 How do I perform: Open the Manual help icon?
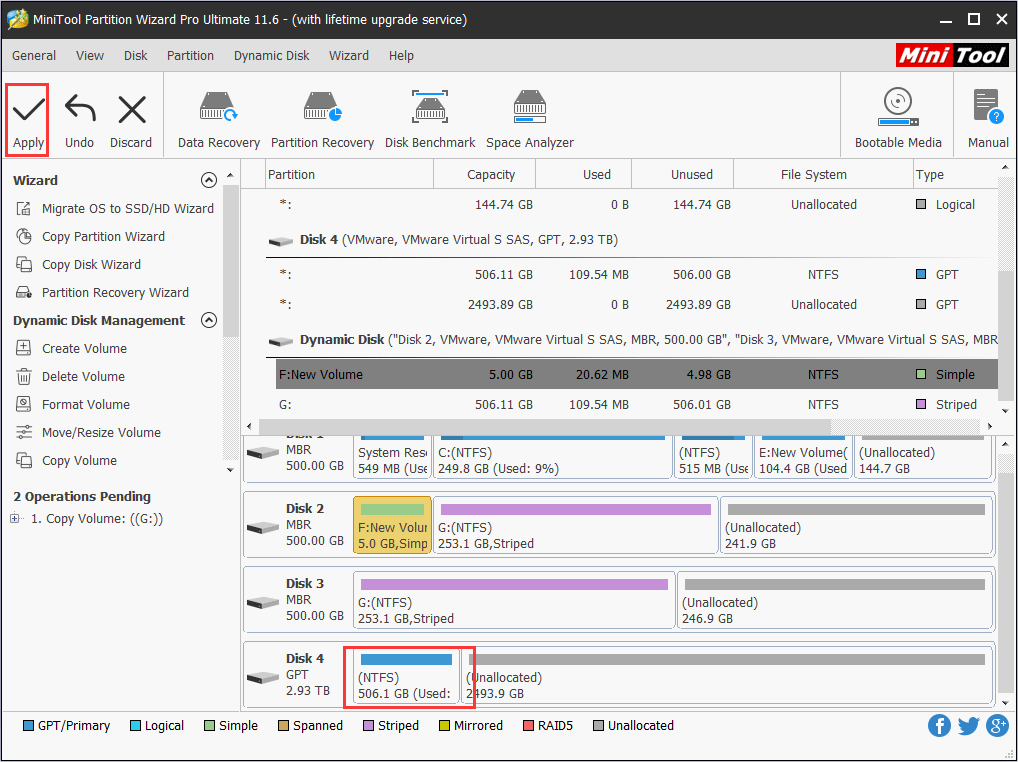988,120
